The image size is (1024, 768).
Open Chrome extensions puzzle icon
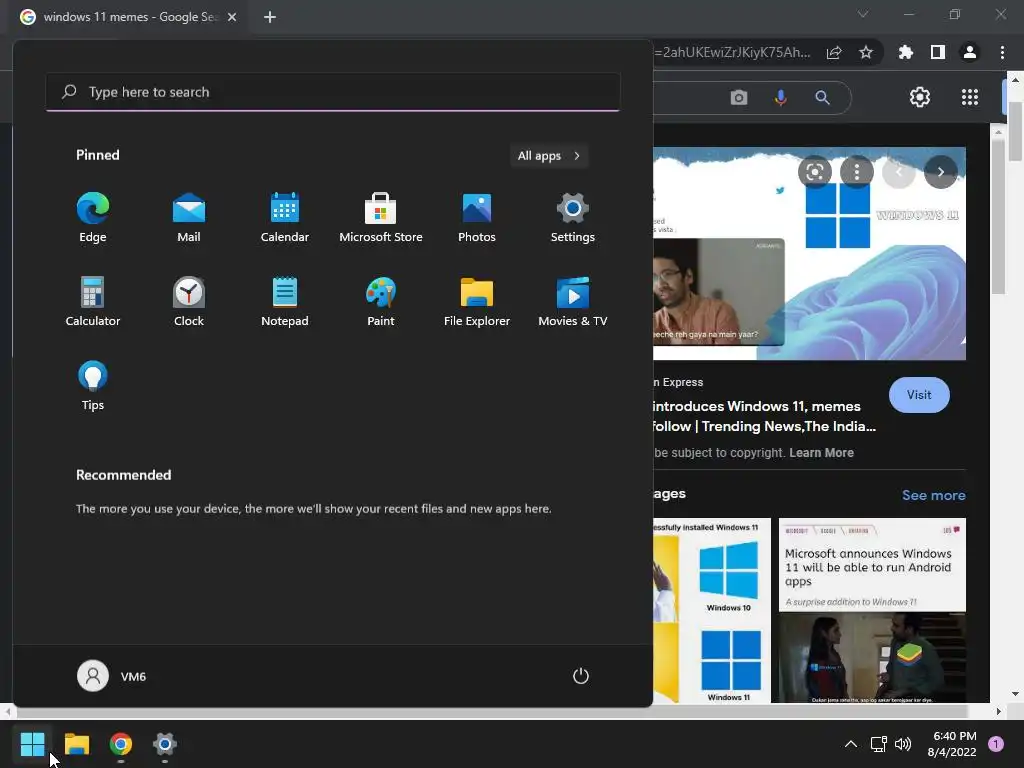click(906, 52)
